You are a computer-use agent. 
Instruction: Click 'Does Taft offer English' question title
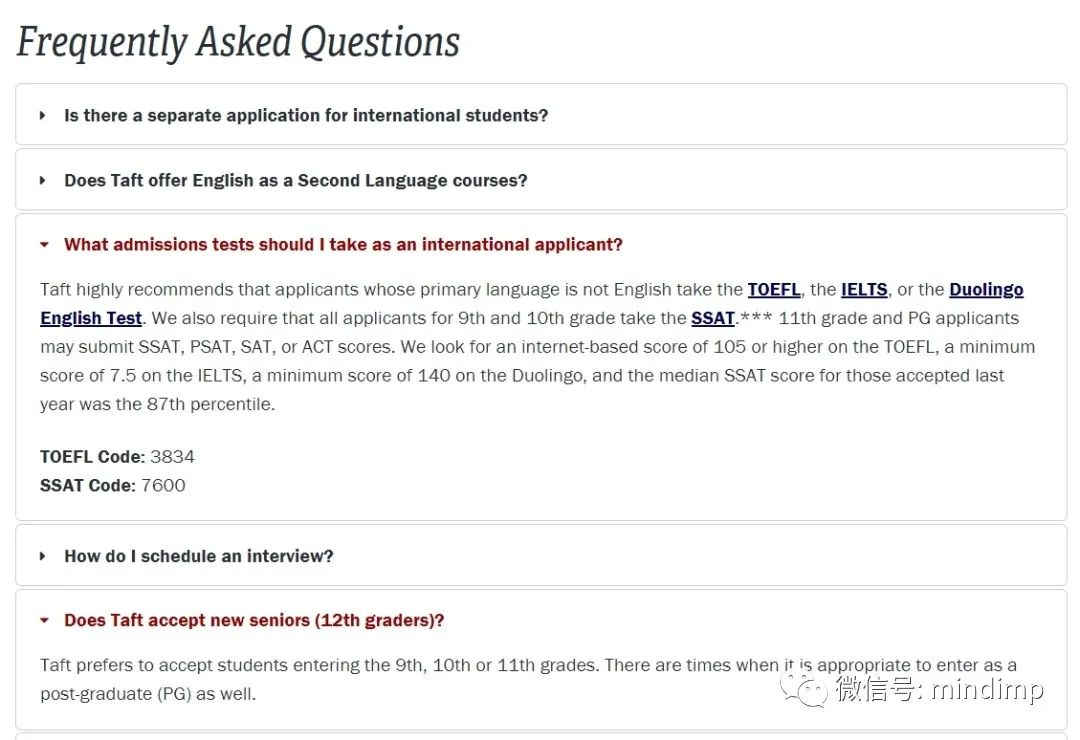pyautogui.click(x=295, y=181)
